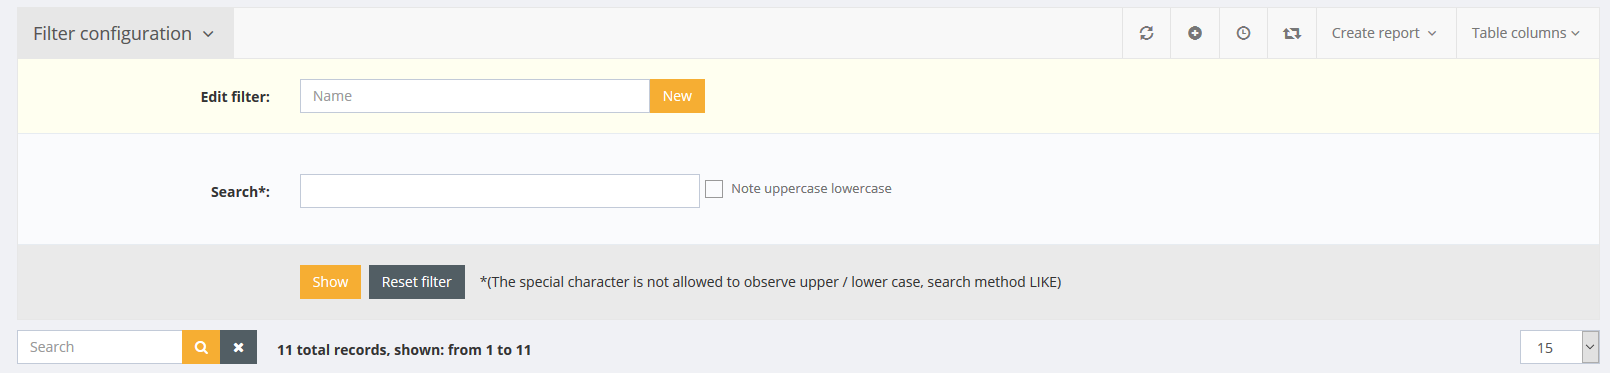Click the orange New button
This screenshot has height=373, width=1610.
[677, 96]
